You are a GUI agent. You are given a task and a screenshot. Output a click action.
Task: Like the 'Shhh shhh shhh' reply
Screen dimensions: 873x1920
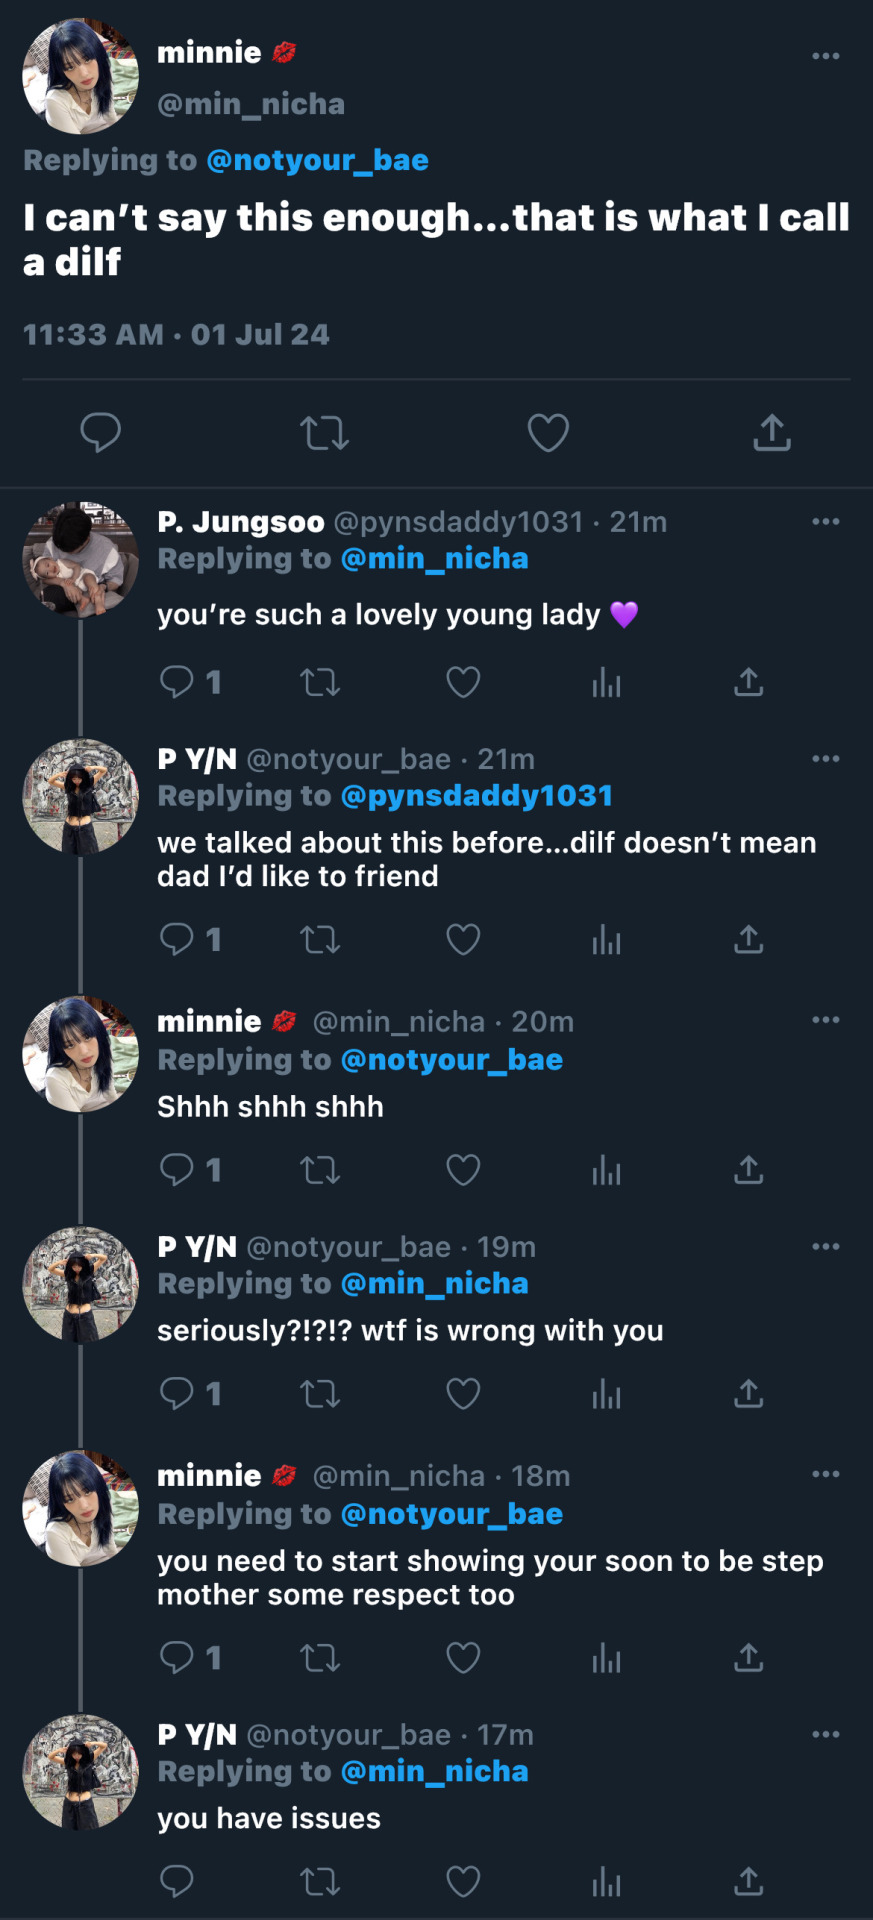coord(463,1170)
